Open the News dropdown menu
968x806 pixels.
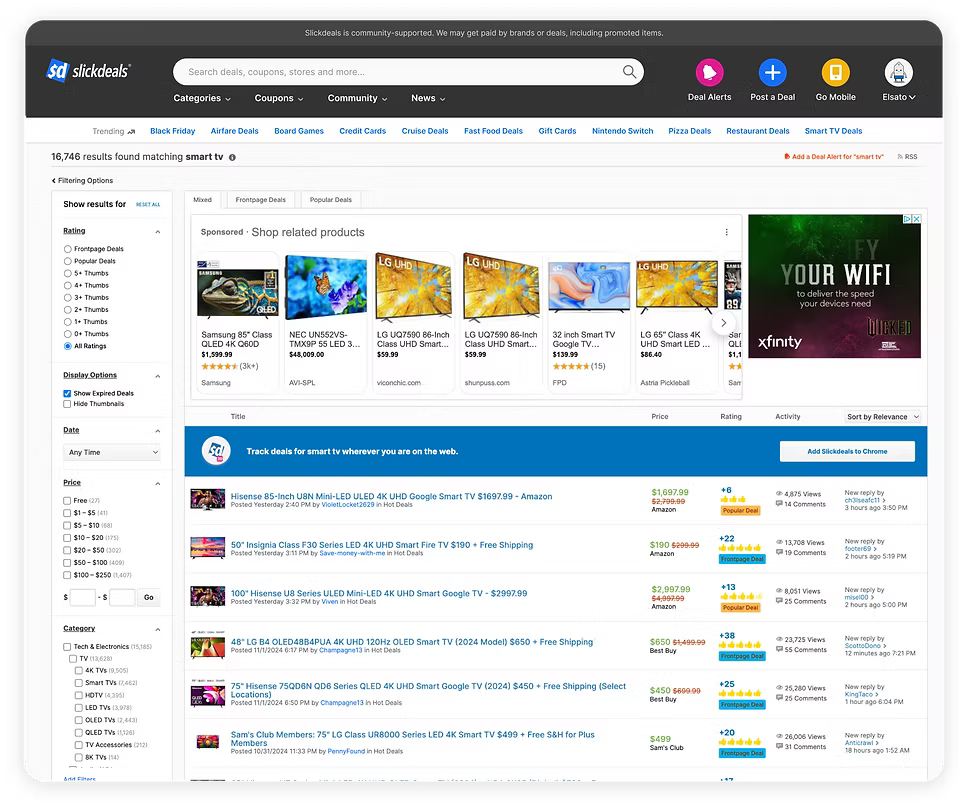click(x=428, y=98)
